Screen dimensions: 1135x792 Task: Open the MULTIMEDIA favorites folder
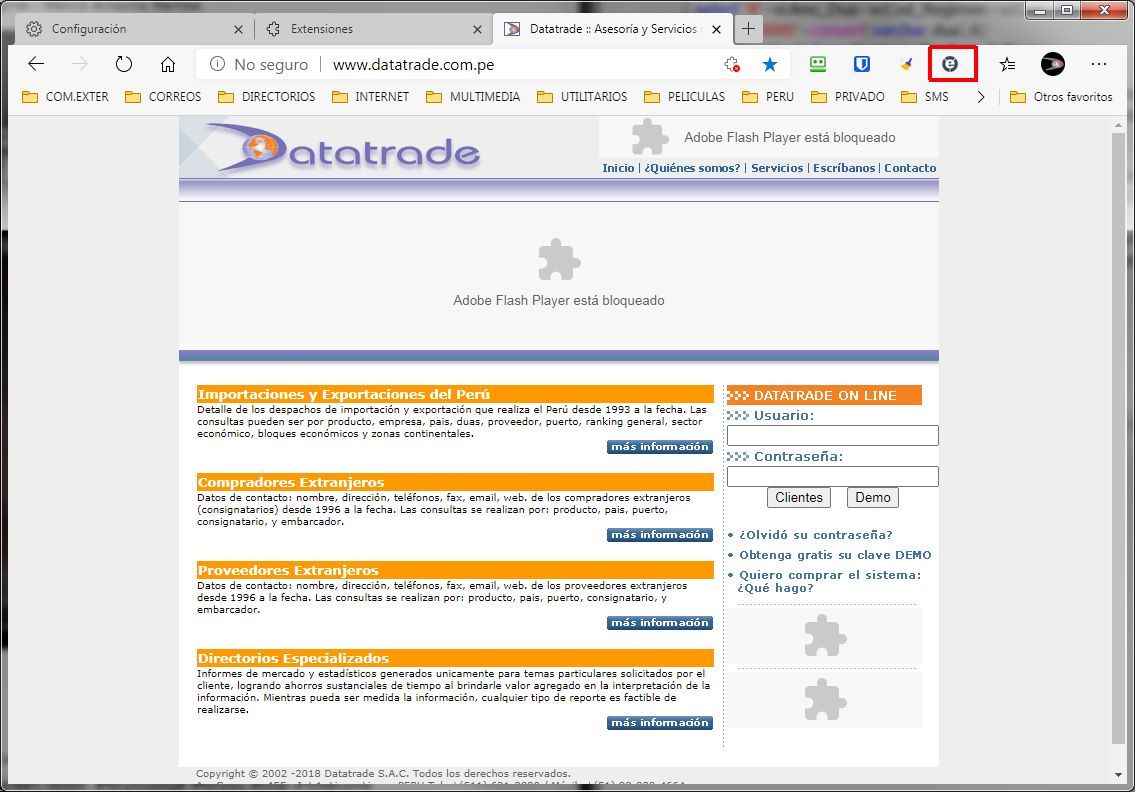tap(473, 97)
